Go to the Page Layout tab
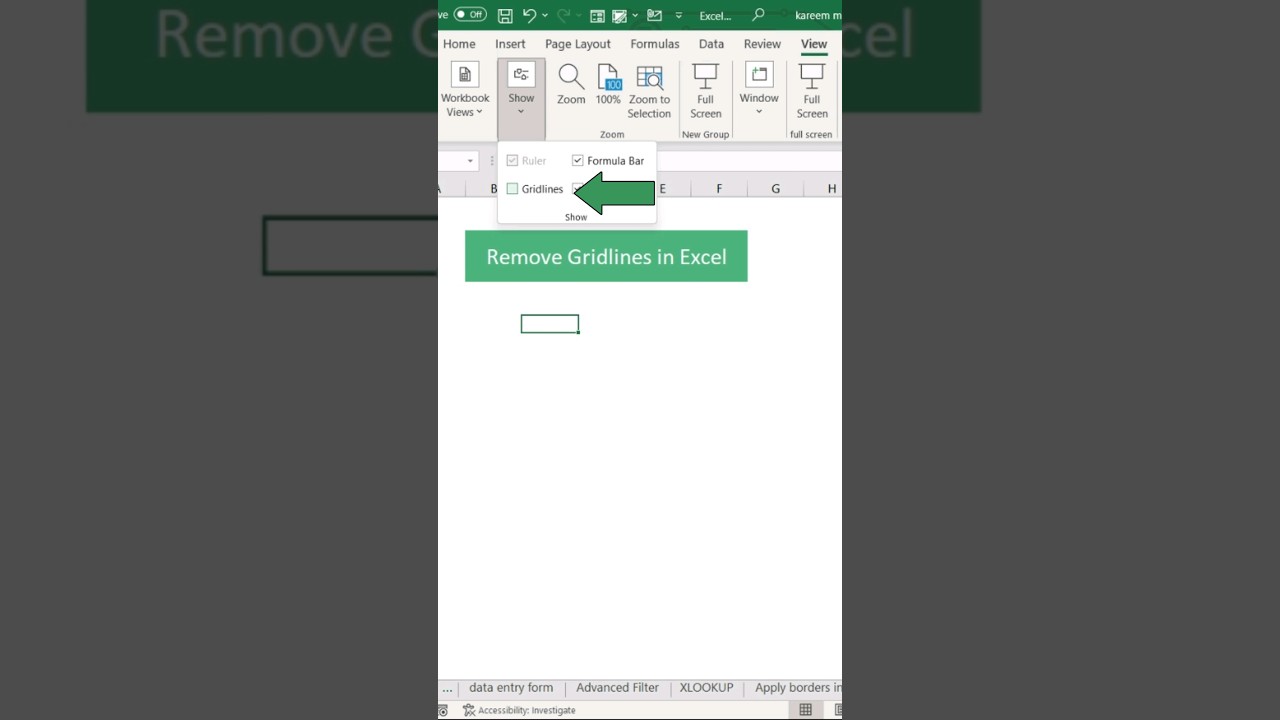 point(578,44)
